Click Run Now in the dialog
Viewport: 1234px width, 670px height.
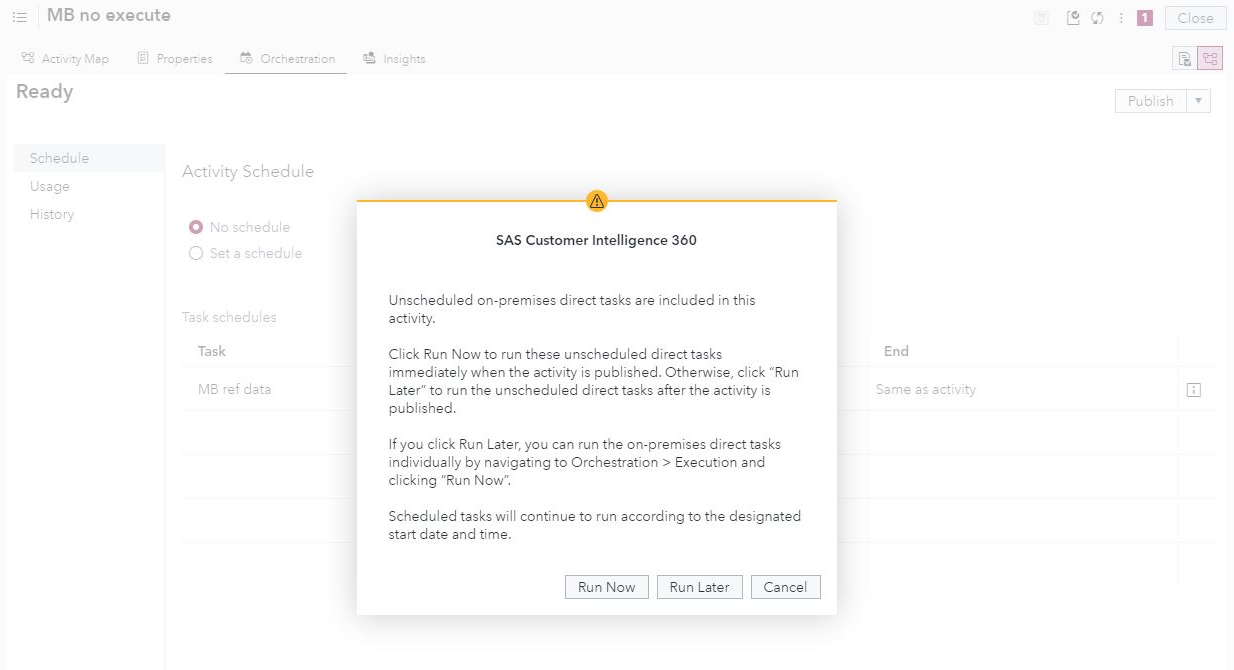point(606,587)
